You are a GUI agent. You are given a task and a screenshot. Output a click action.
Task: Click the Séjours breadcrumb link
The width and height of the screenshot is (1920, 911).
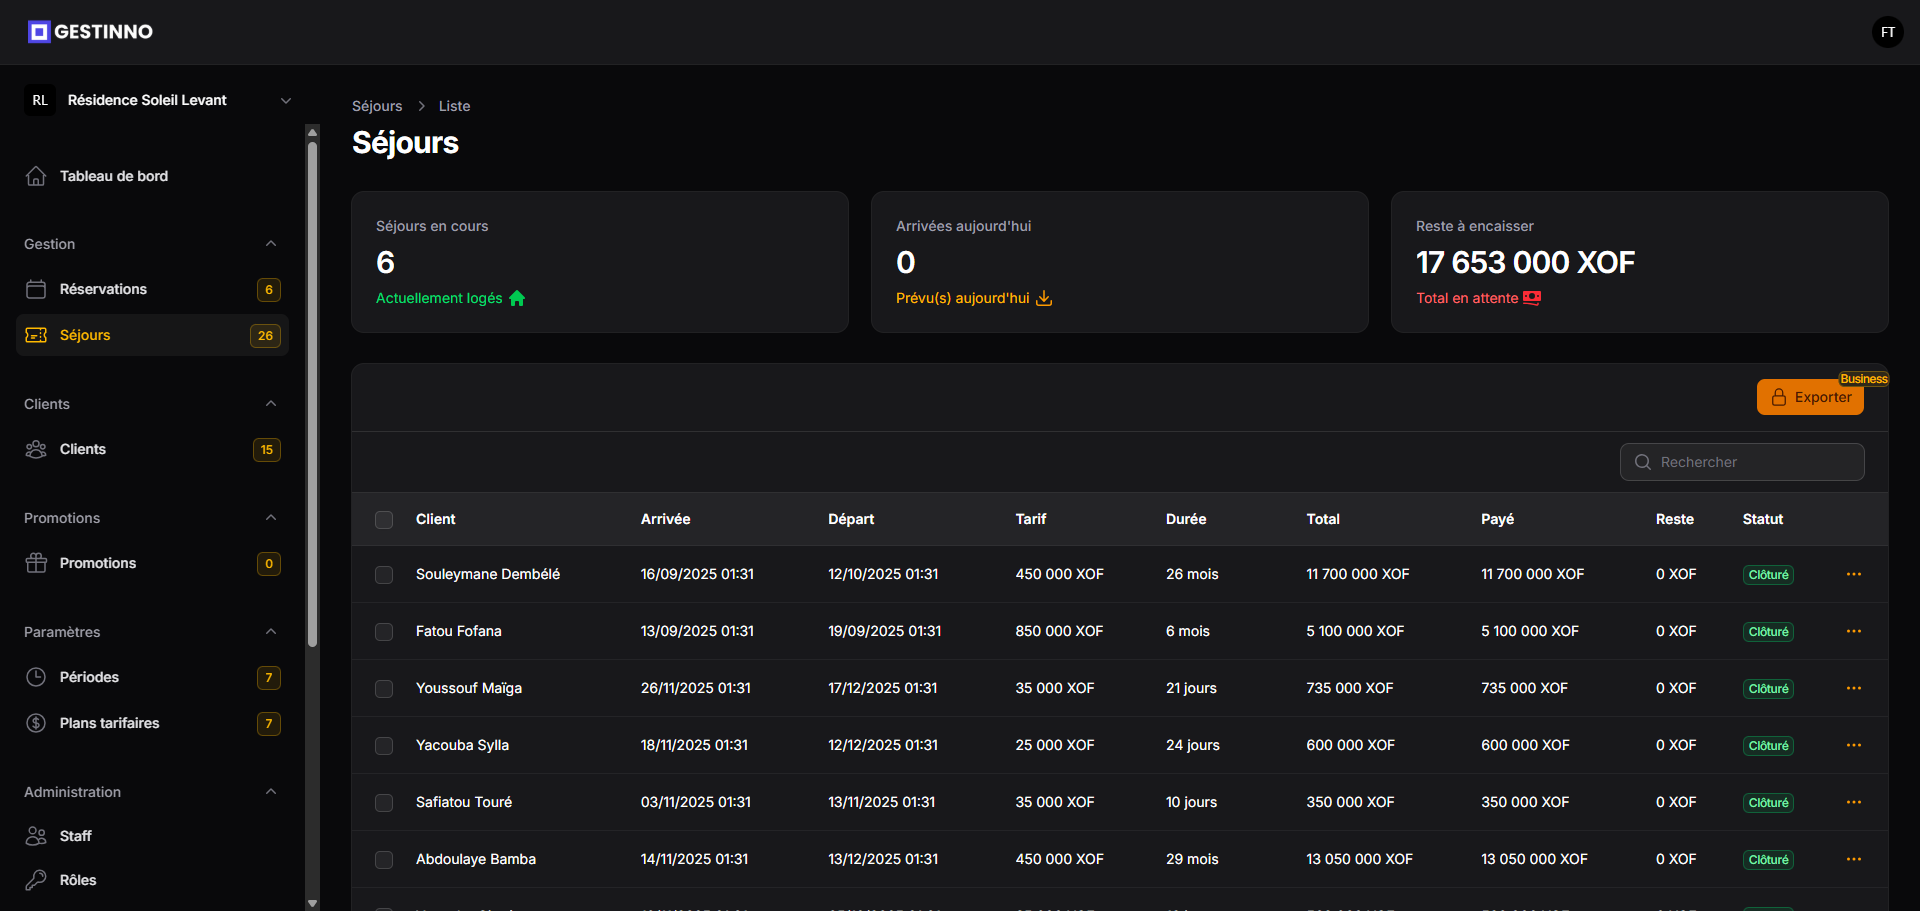click(377, 106)
